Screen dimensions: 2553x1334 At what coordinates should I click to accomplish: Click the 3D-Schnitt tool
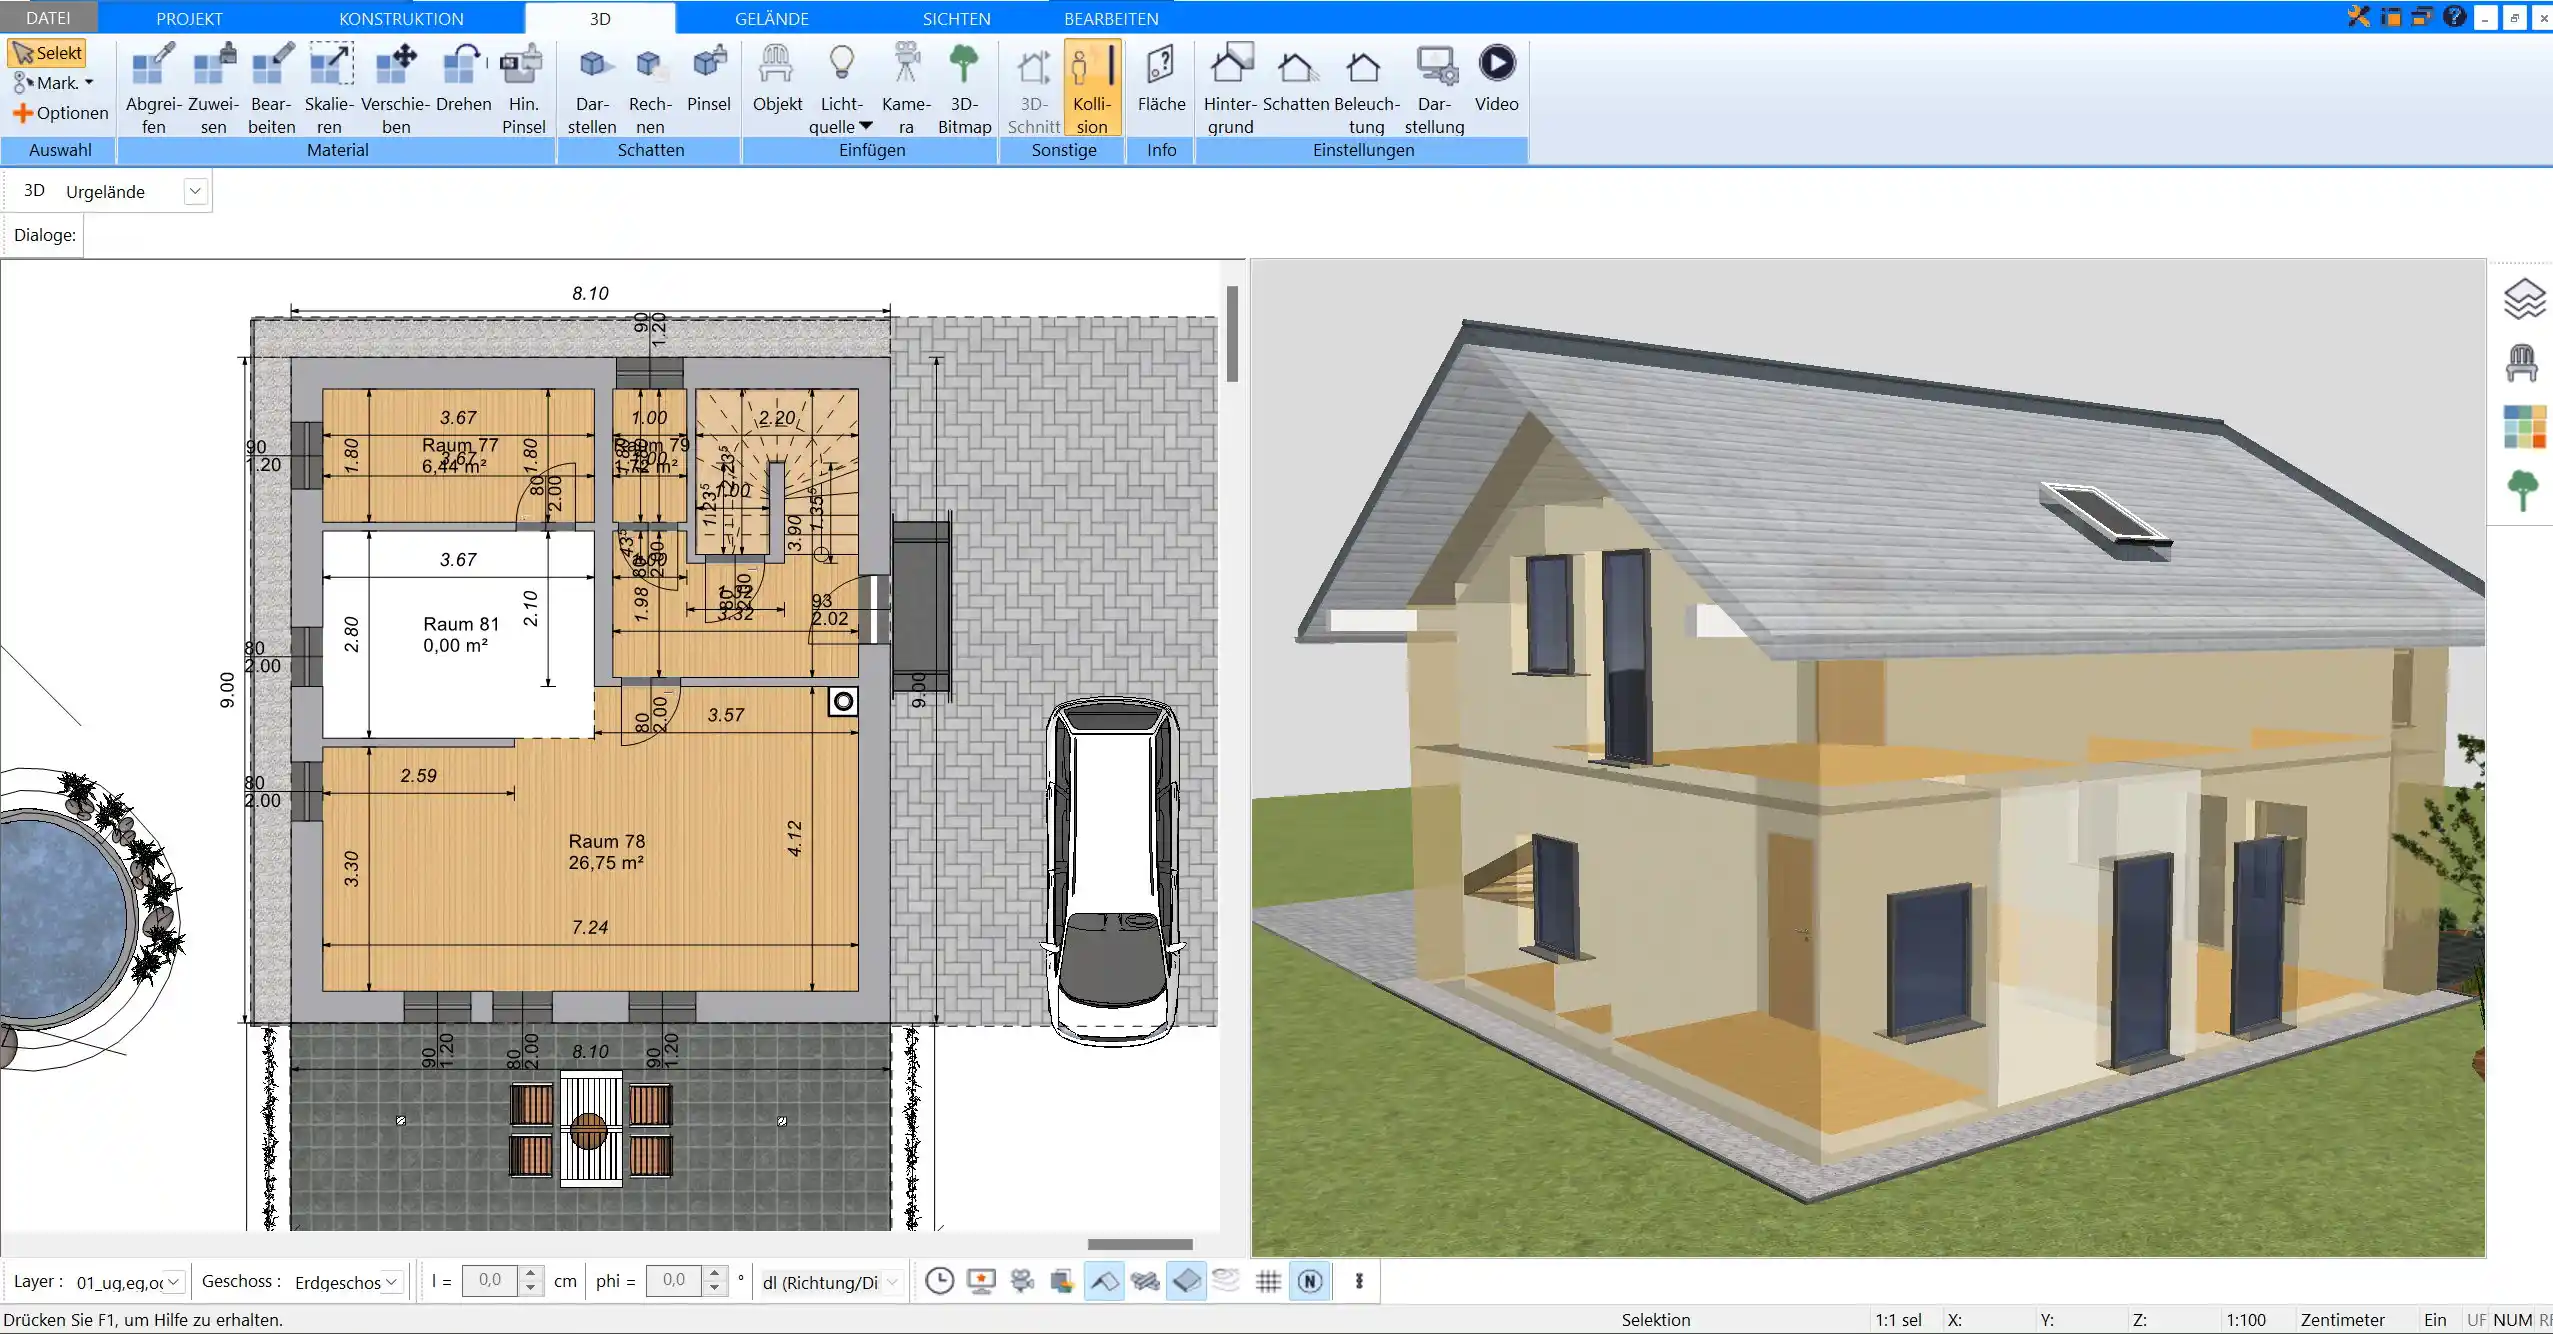click(x=1034, y=88)
